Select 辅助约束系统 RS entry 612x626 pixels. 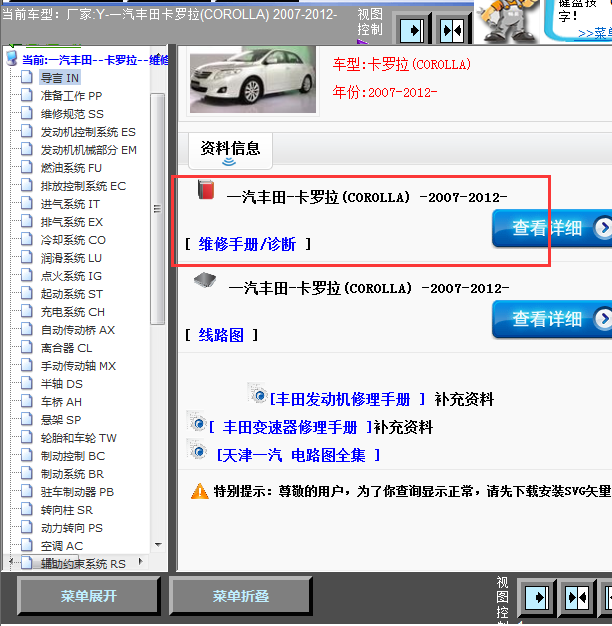click(83, 564)
